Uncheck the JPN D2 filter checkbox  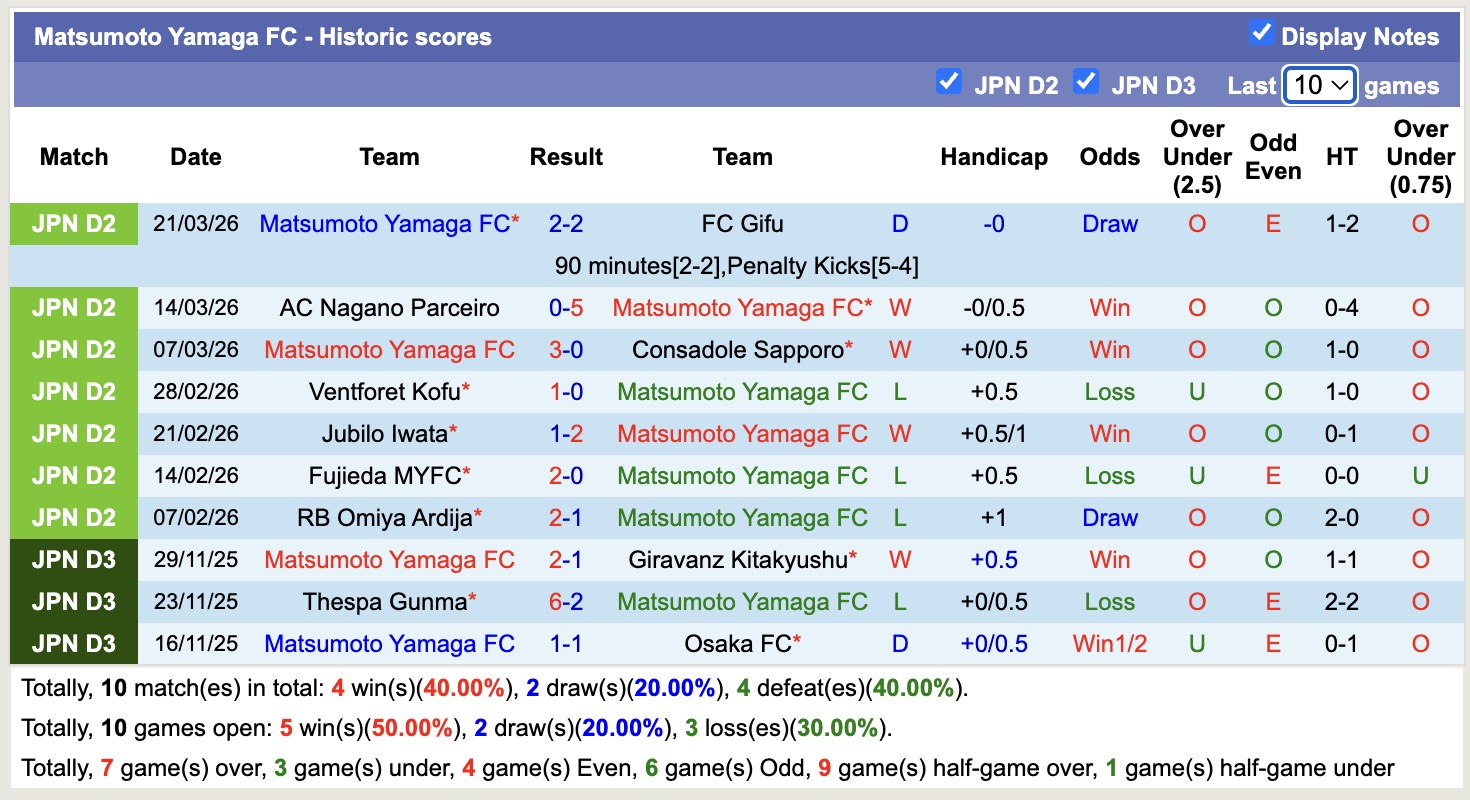click(948, 83)
